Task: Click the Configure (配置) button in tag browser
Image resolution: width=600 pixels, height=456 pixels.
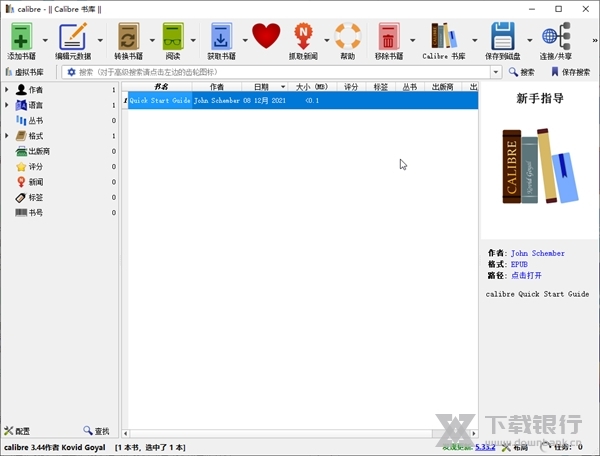Action: (17, 431)
